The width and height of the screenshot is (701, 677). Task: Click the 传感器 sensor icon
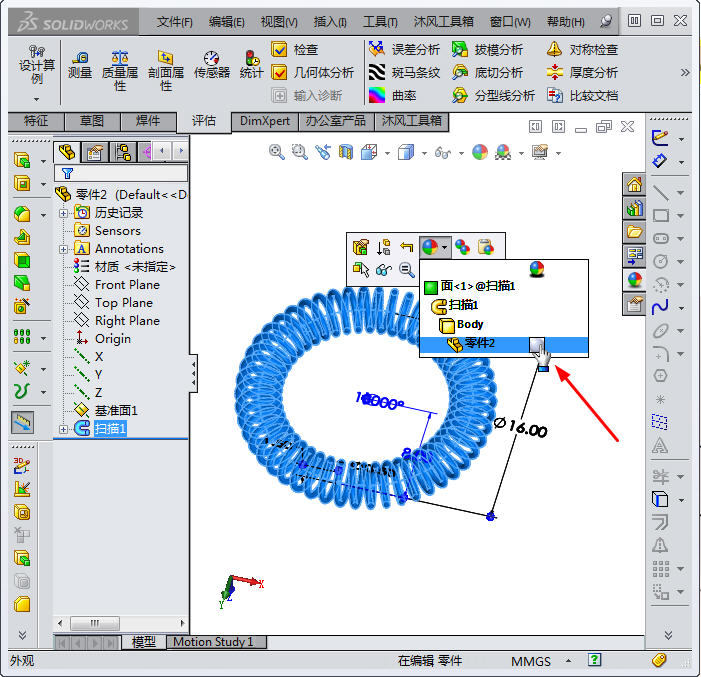[x=211, y=63]
